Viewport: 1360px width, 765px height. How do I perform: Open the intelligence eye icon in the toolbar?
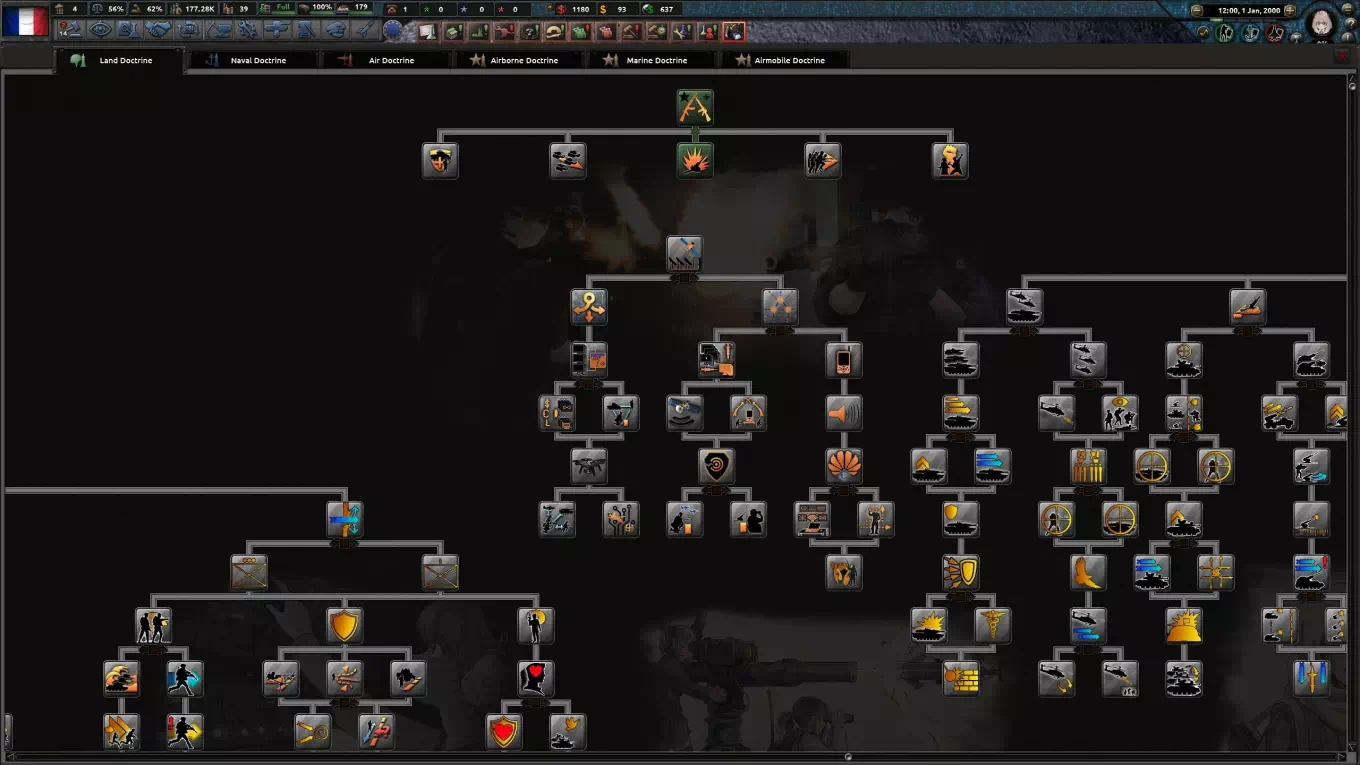100,31
